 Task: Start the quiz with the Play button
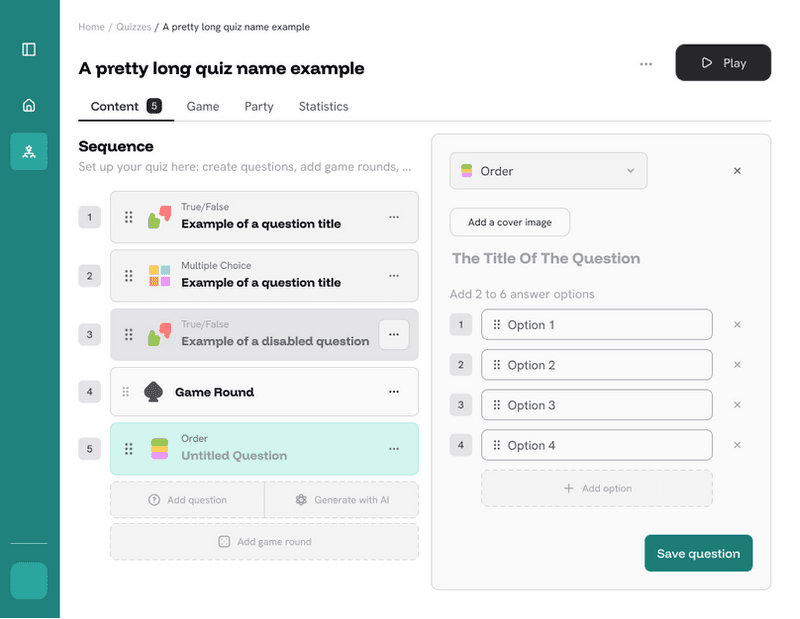pyautogui.click(x=723, y=63)
